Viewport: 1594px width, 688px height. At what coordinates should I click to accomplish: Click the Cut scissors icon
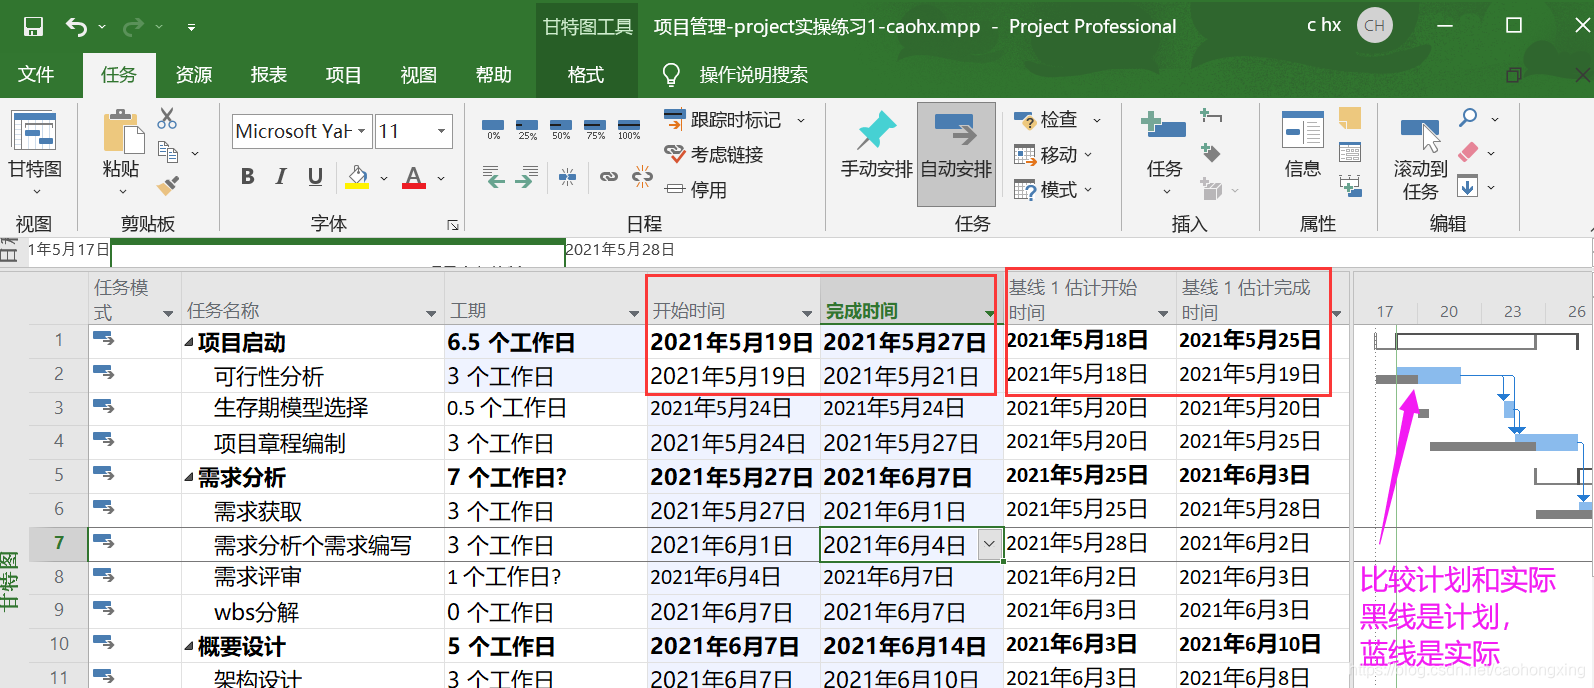167,119
